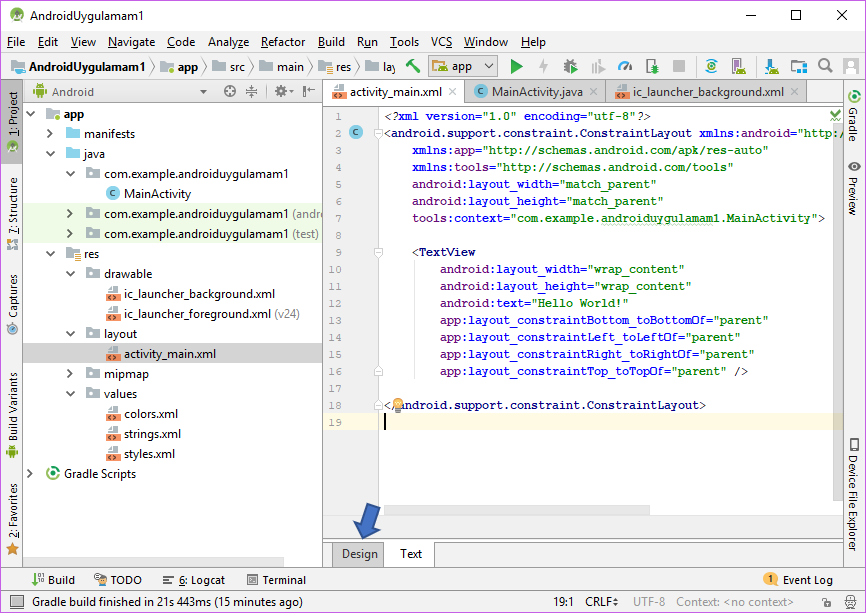Click the inspector hector icon in status bar

coord(851,602)
